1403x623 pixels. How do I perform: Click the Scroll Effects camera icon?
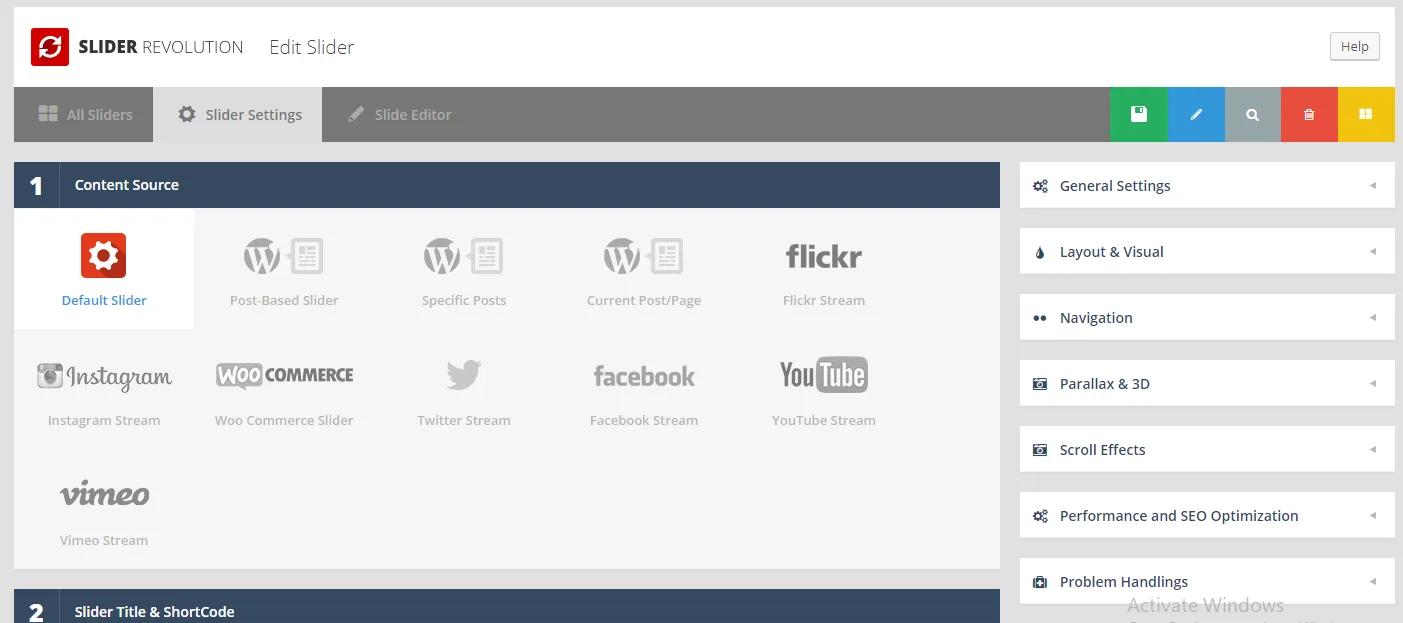(1040, 450)
